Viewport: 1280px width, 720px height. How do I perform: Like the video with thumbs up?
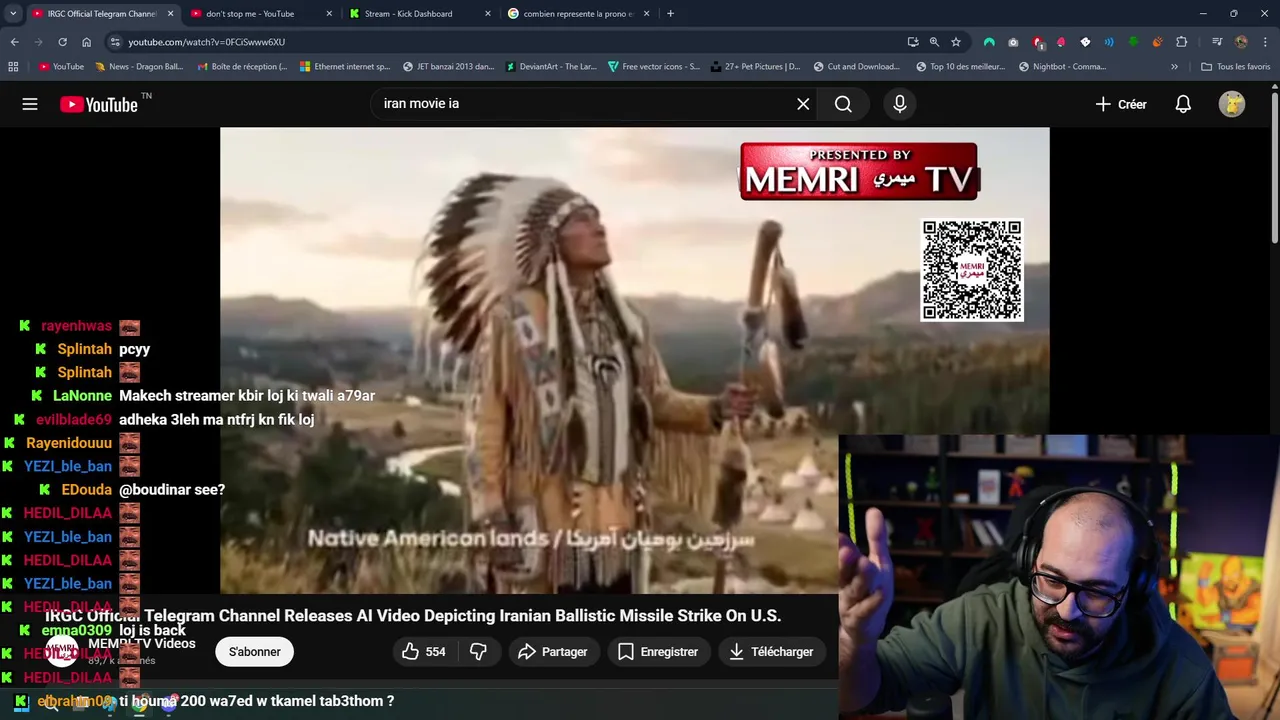tap(423, 652)
